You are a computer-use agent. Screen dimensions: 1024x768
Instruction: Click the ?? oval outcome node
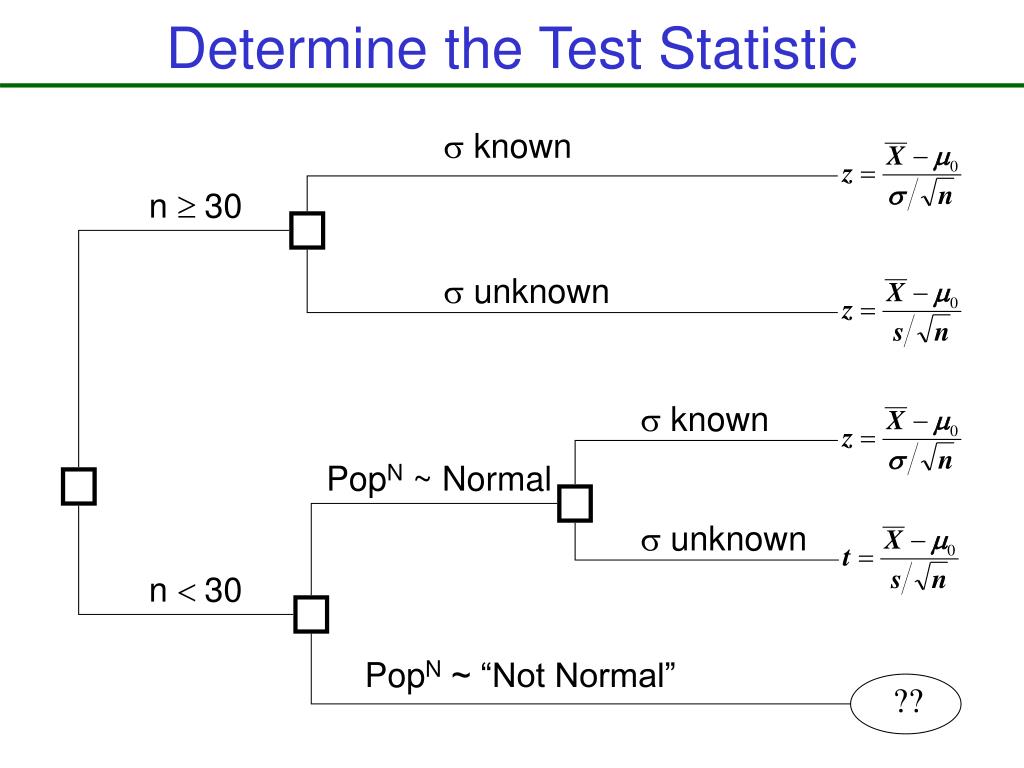coord(906,703)
